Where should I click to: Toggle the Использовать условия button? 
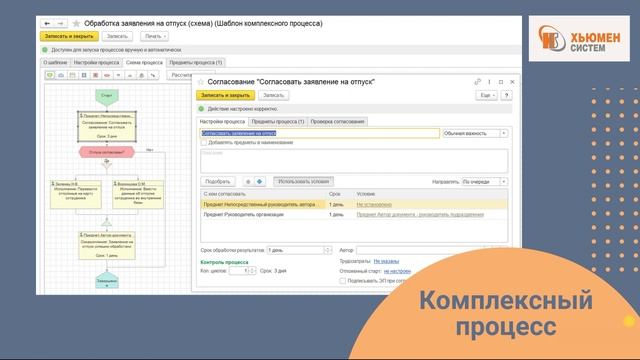[303, 182]
